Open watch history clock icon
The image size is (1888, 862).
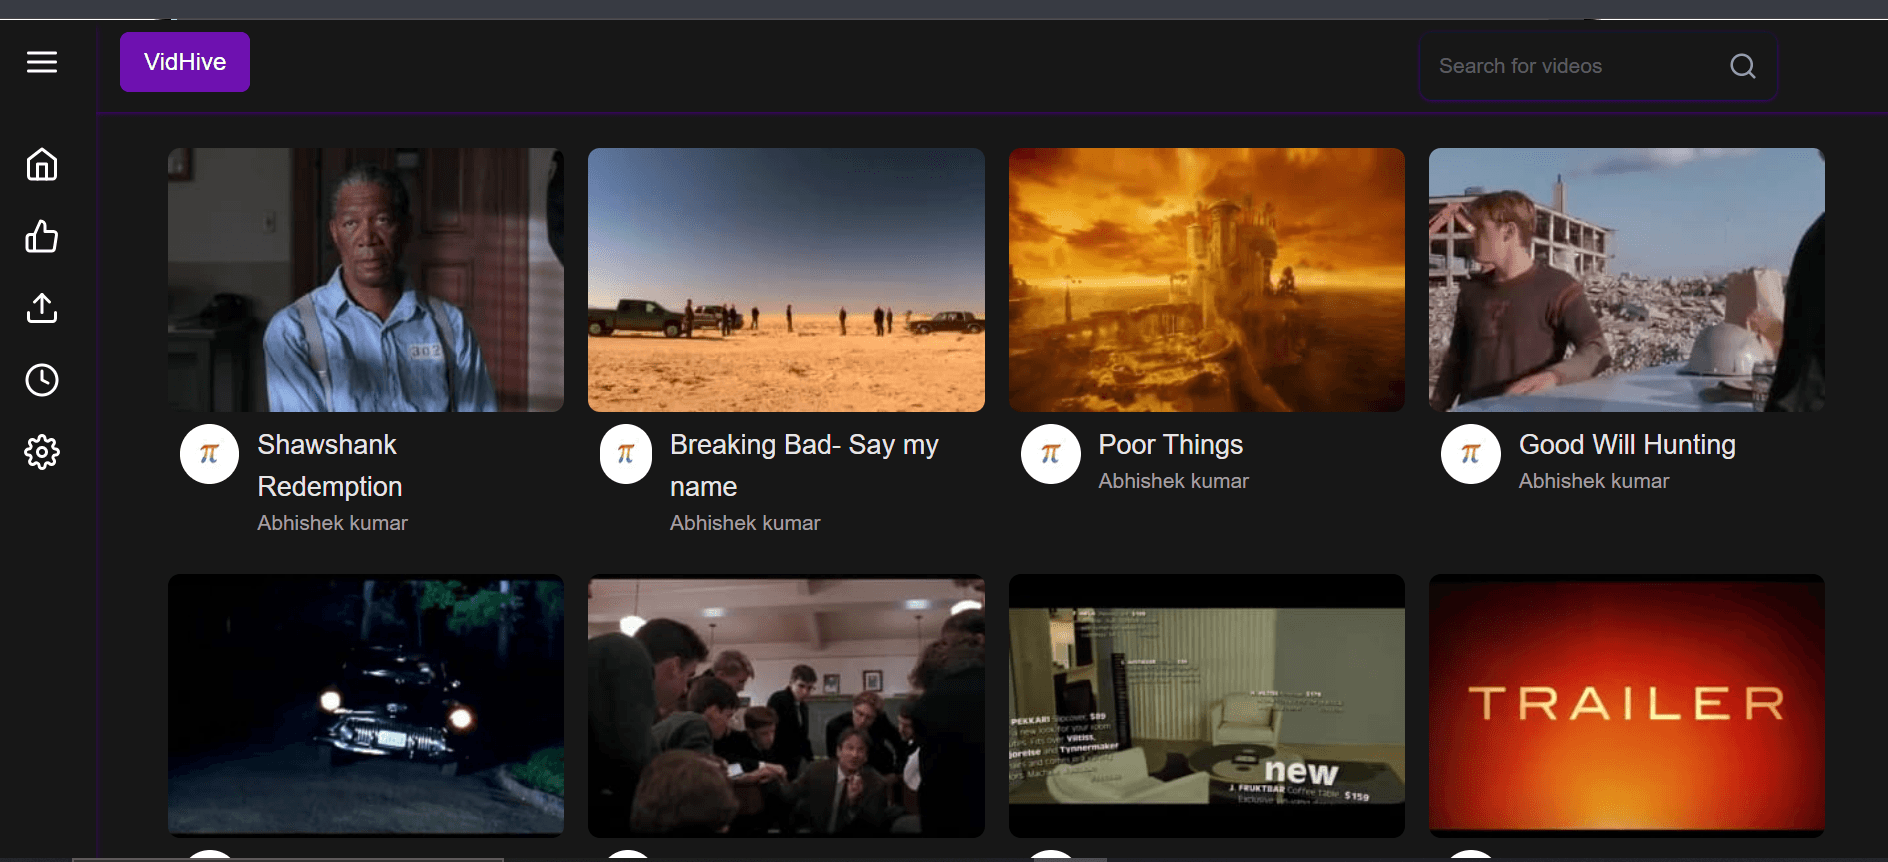[x=42, y=380]
